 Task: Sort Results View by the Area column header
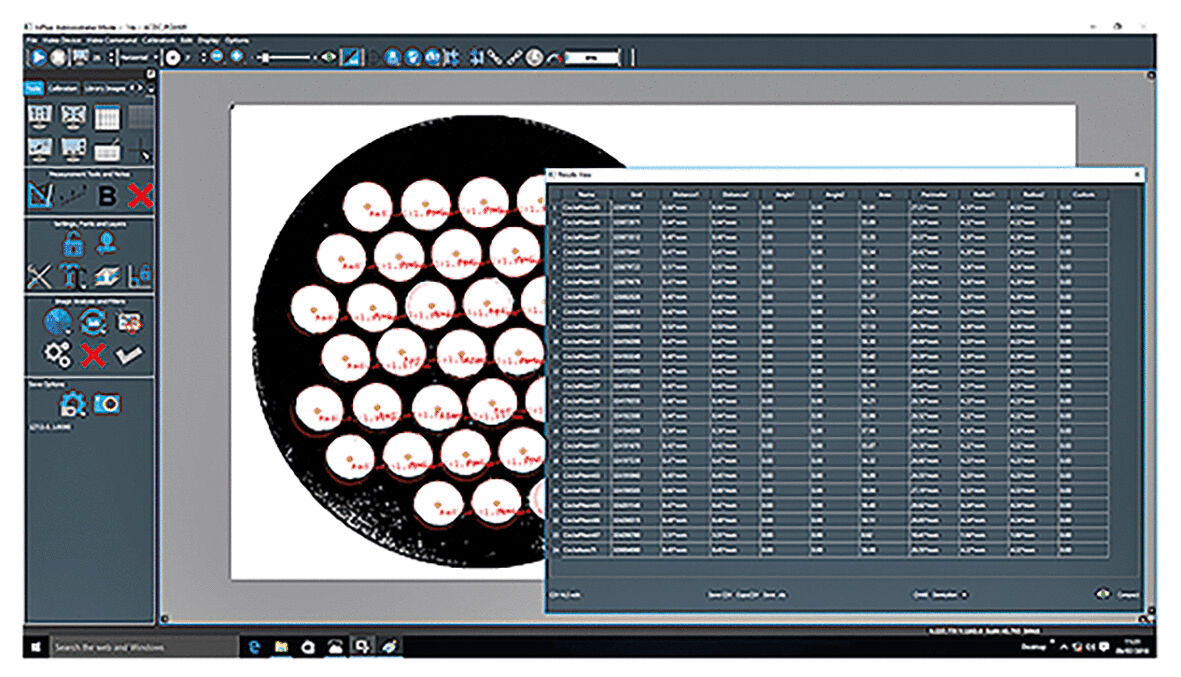pyautogui.click(x=883, y=194)
